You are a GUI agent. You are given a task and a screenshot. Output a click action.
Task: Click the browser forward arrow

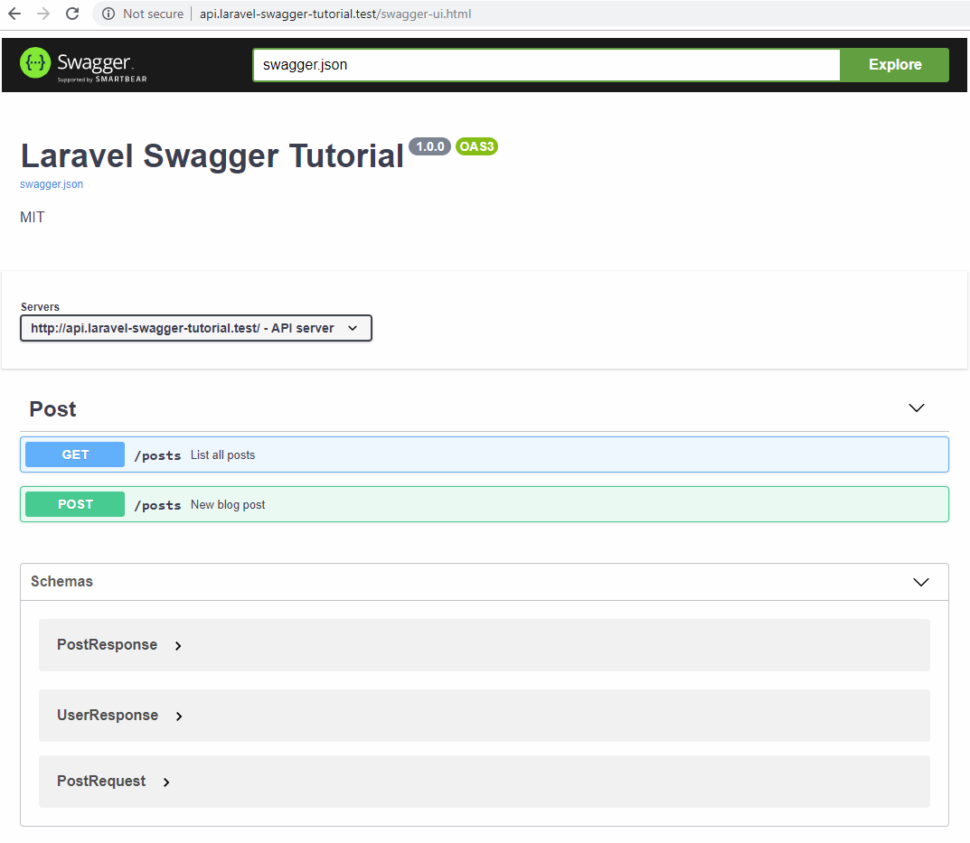coord(43,14)
